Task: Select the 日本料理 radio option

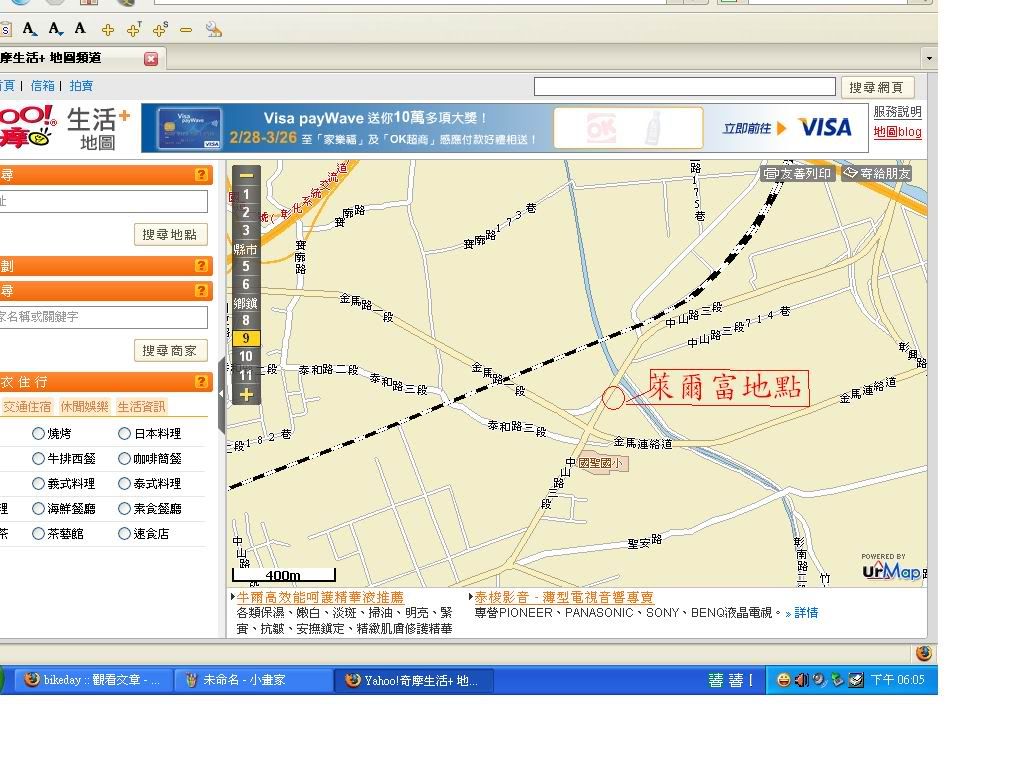Action: 125,434
